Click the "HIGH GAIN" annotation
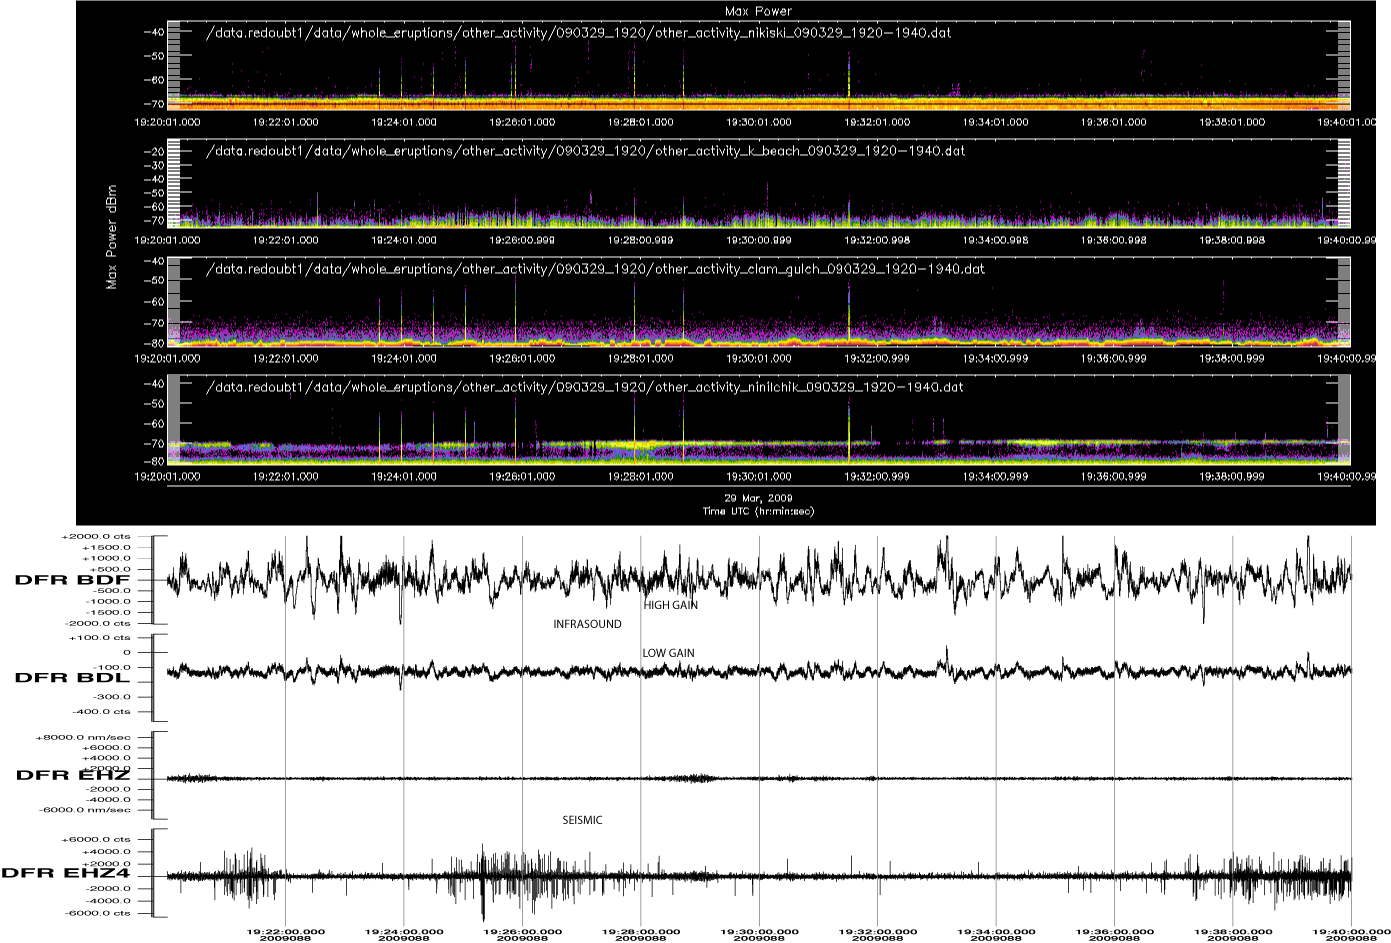Viewport: 1391px width, 943px height. click(x=670, y=605)
